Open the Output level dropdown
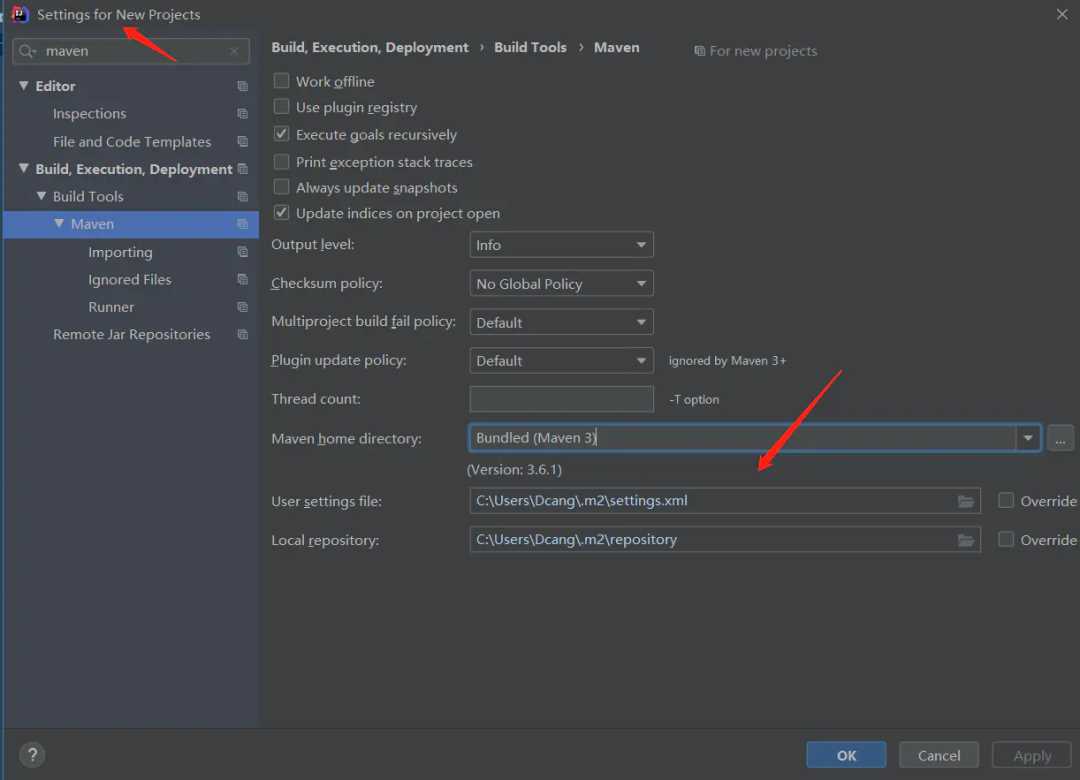The width and height of the screenshot is (1080, 780). pos(561,245)
